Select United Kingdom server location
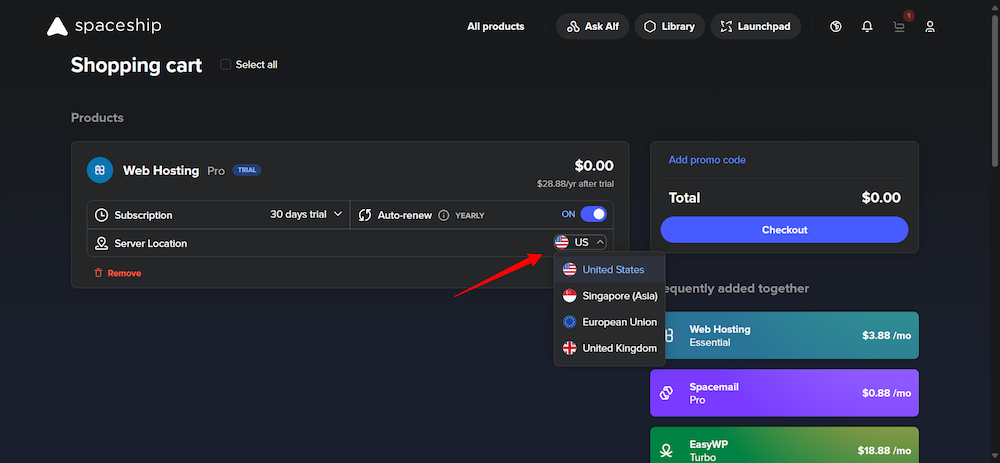Screen dimensions: 1000x463 610,348
